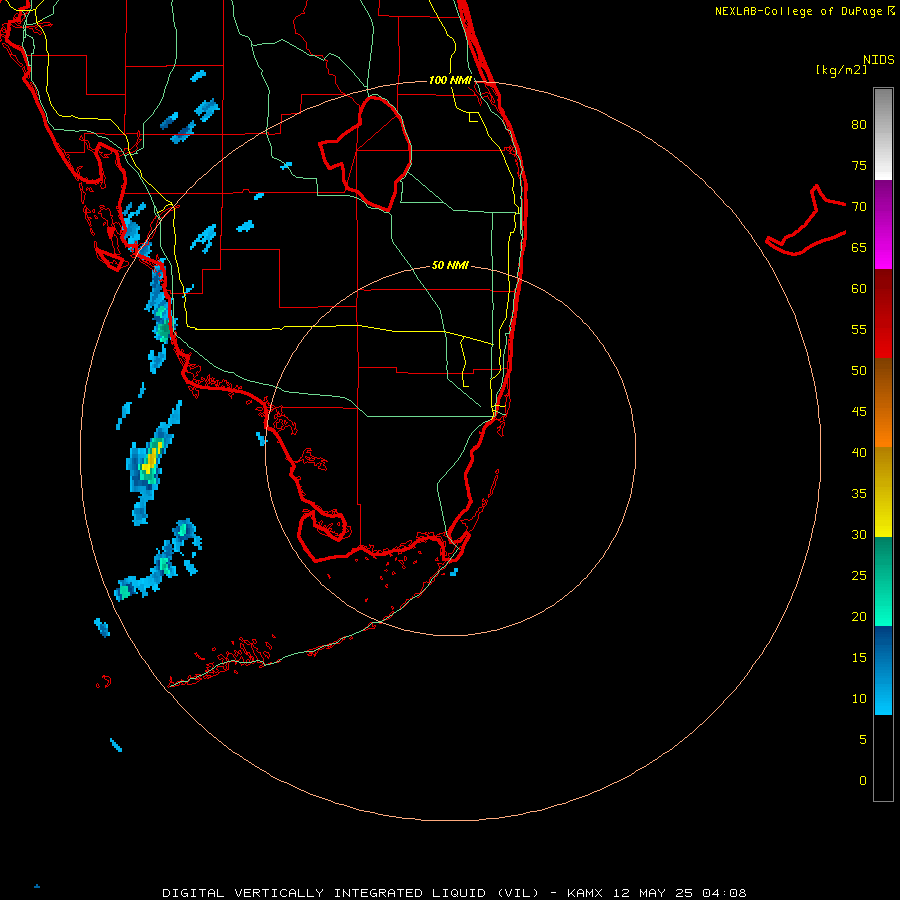Image resolution: width=900 pixels, height=900 pixels.
Task: Click the 65 value on the color scale
Action: tap(859, 247)
